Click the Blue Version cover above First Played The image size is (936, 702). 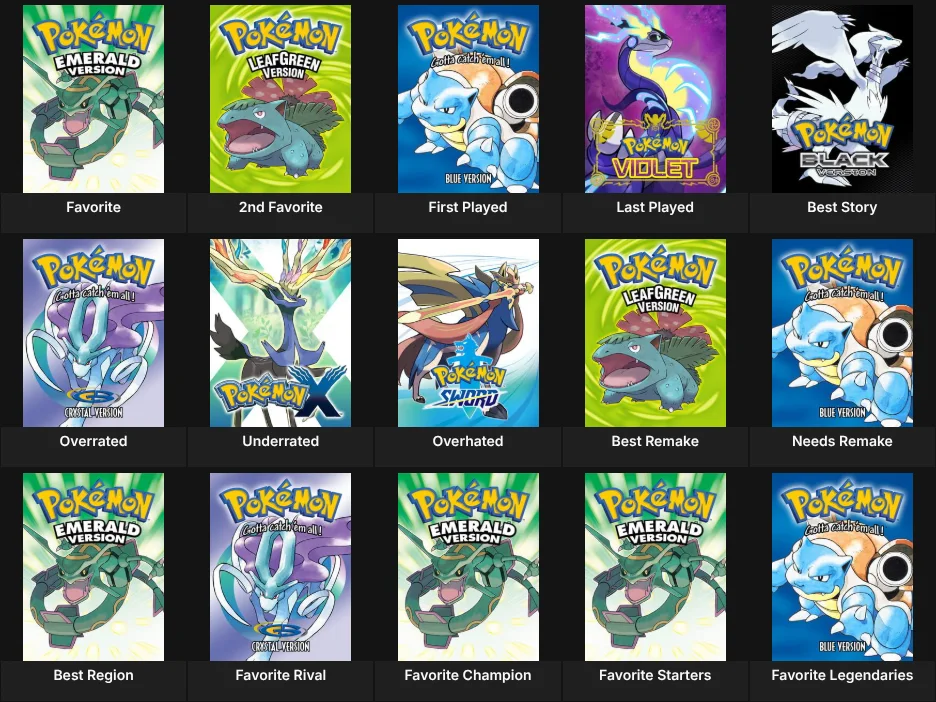point(468,99)
